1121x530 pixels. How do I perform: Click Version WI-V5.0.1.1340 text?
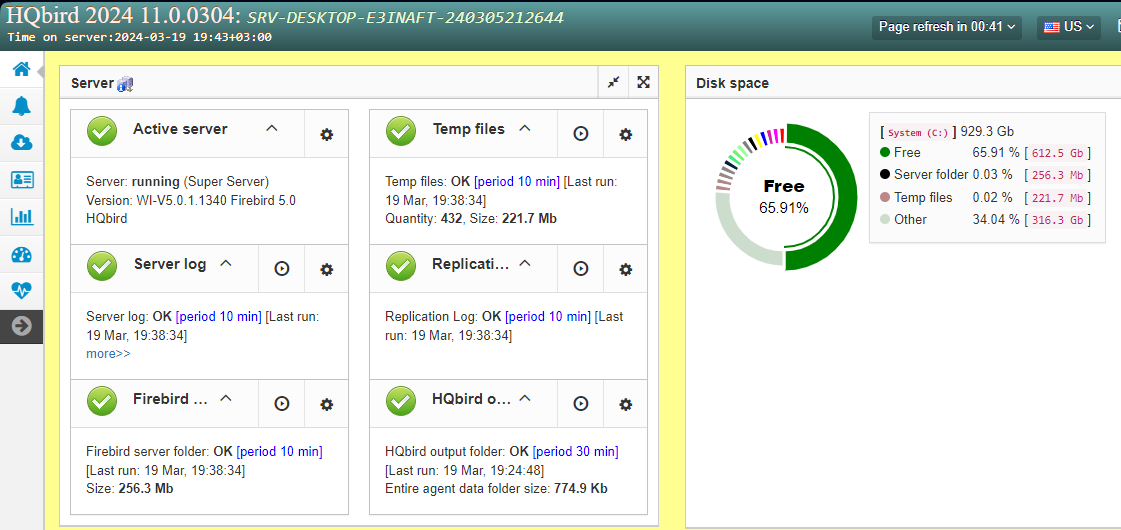point(191,200)
